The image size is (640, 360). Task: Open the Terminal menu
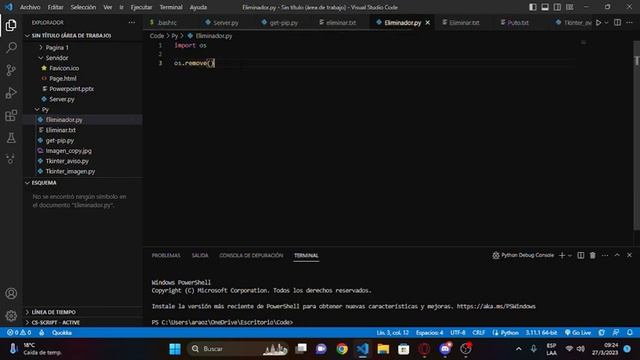pyautogui.click(x=171, y=7)
